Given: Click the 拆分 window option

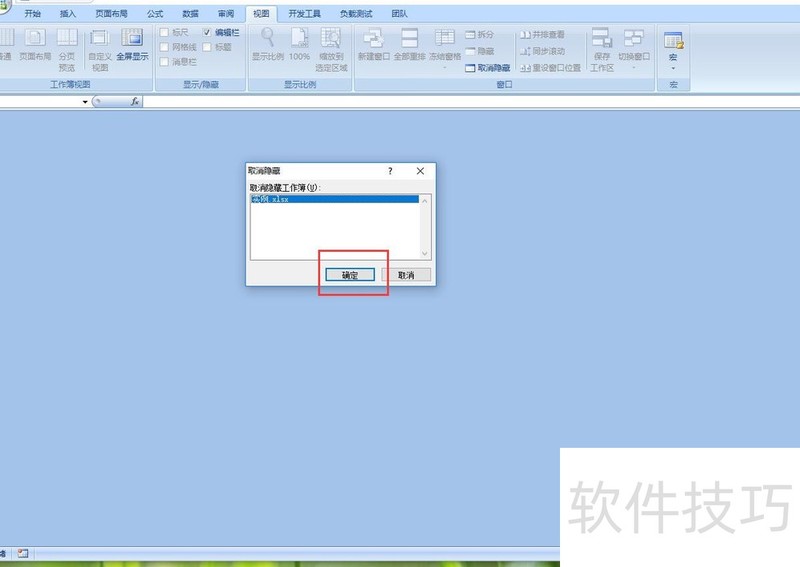Looking at the screenshot, I should click(480, 34).
